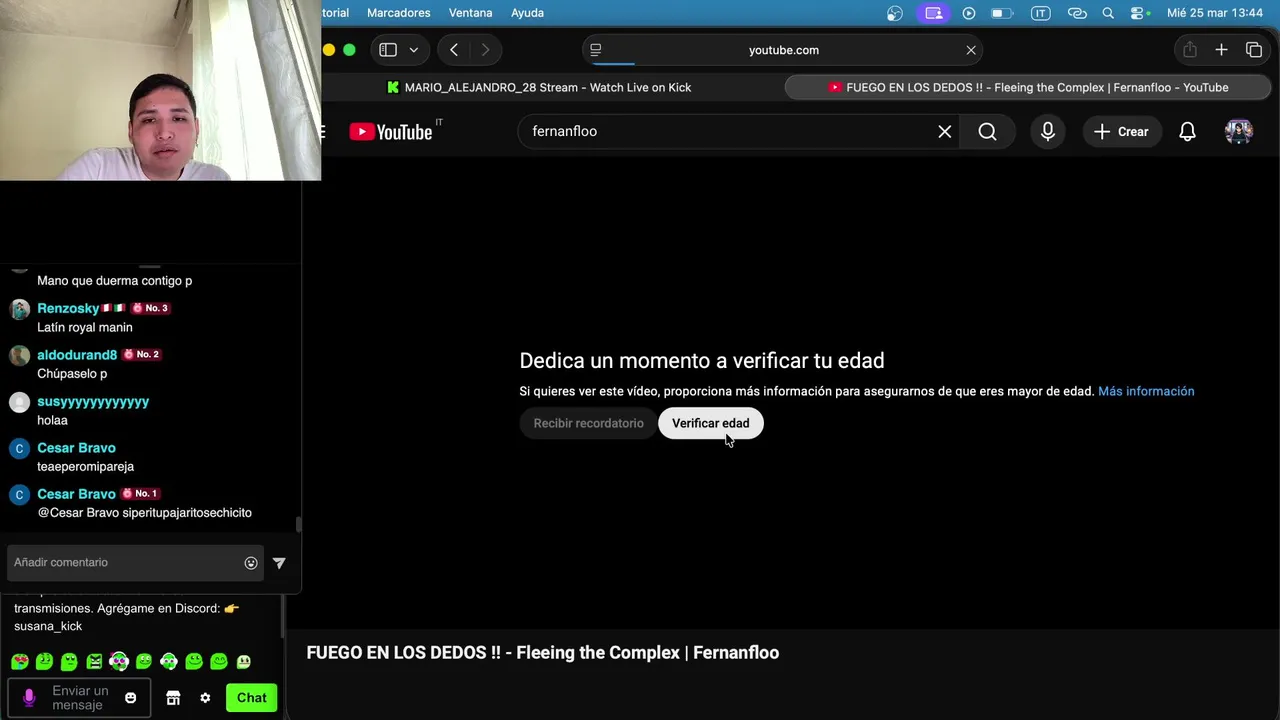
Task: Click the chat panel scrollbar thumb
Action: [298, 524]
